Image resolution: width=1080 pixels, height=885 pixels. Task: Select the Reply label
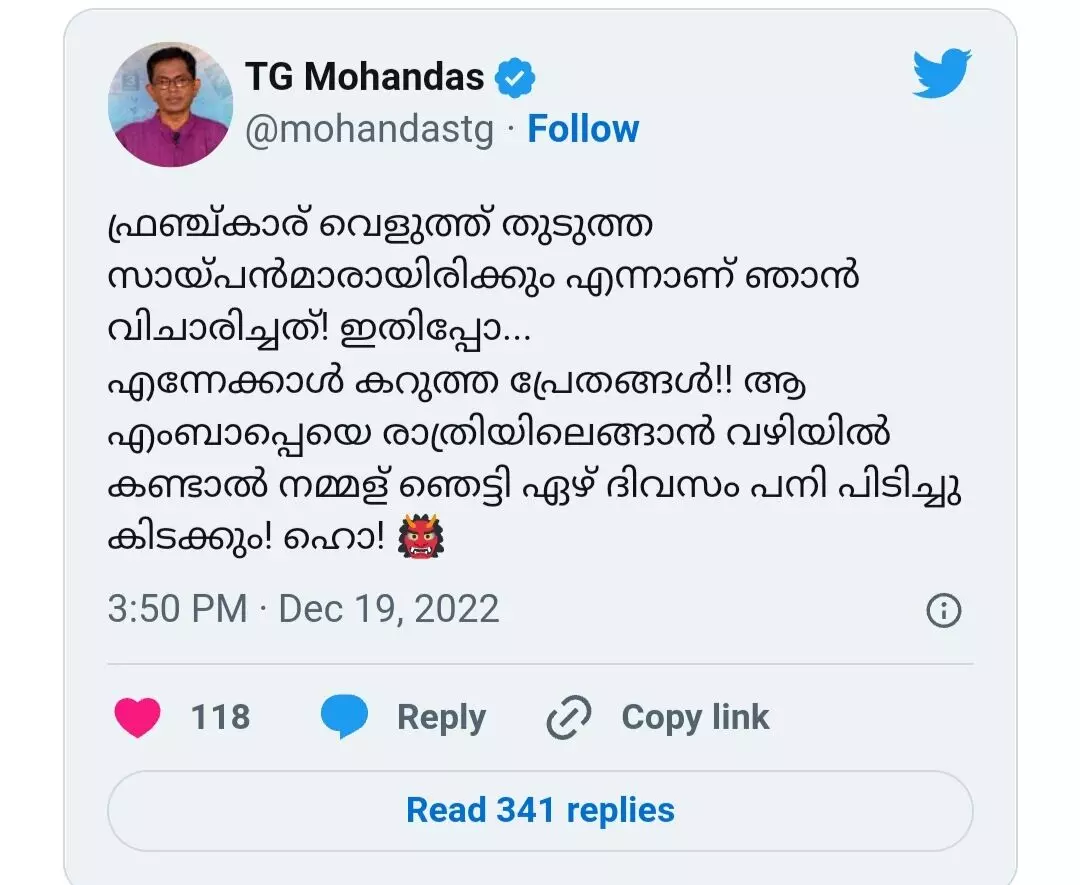(x=441, y=717)
